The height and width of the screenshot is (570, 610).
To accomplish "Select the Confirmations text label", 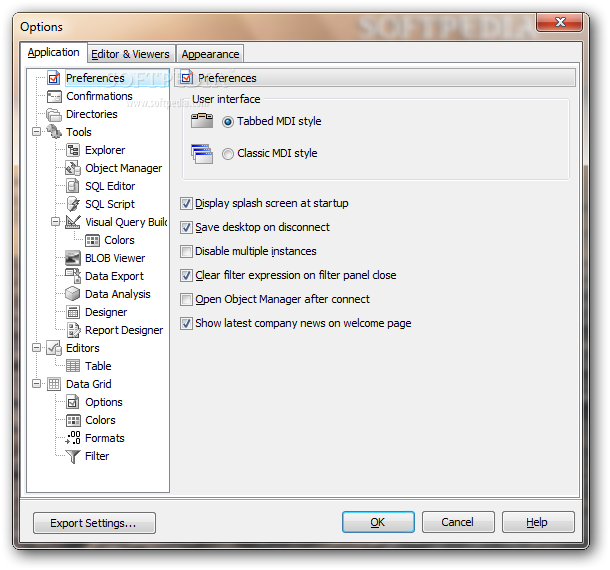I will point(100,96).
